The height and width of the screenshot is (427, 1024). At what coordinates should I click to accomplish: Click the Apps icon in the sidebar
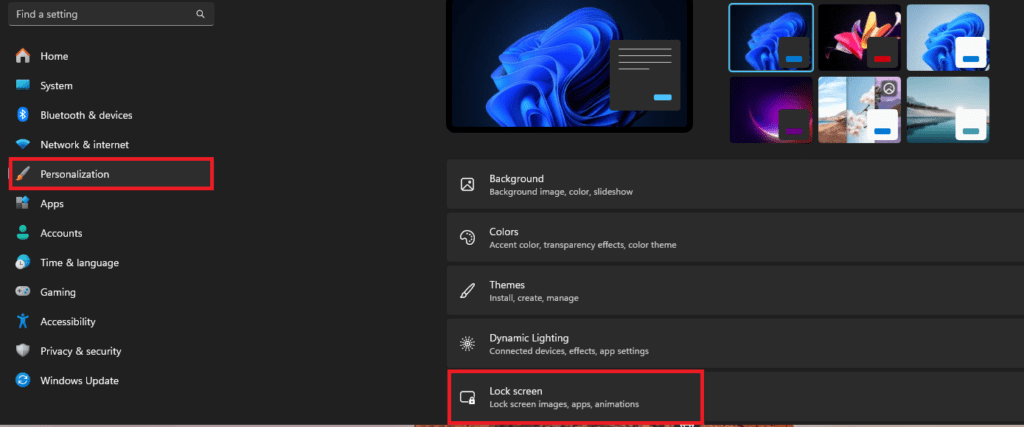[23, 204]
